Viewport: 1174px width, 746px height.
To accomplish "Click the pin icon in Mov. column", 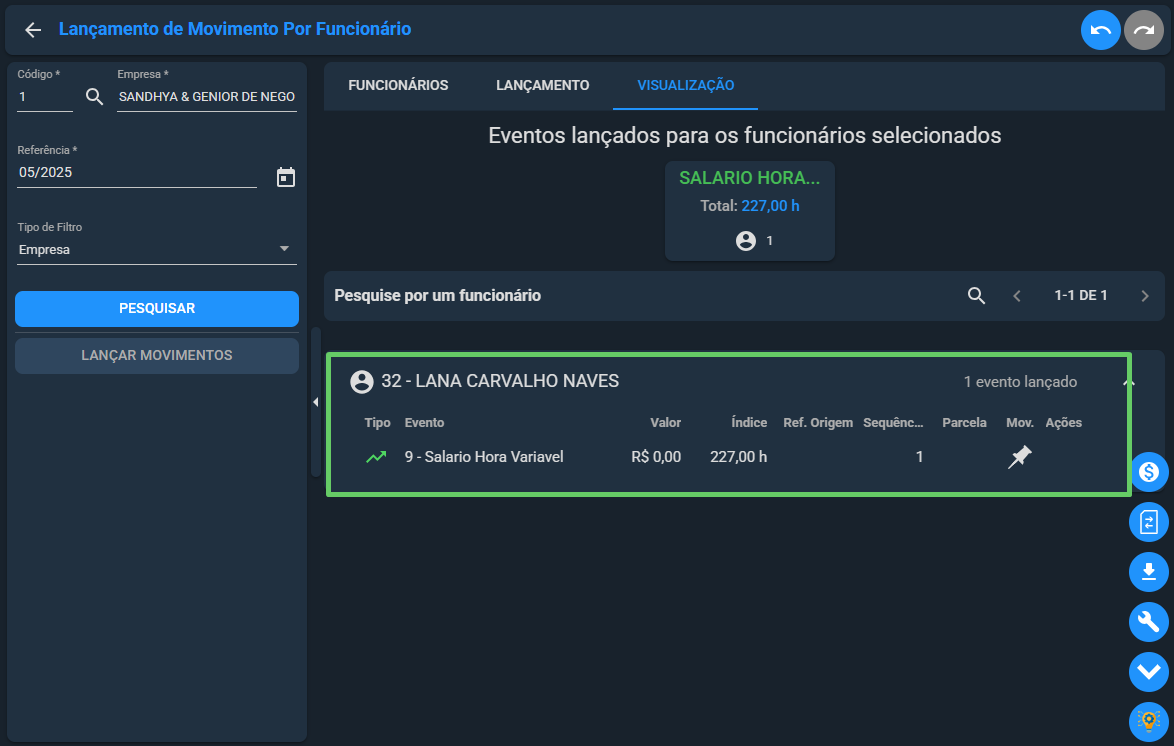I will point(1019,457).
